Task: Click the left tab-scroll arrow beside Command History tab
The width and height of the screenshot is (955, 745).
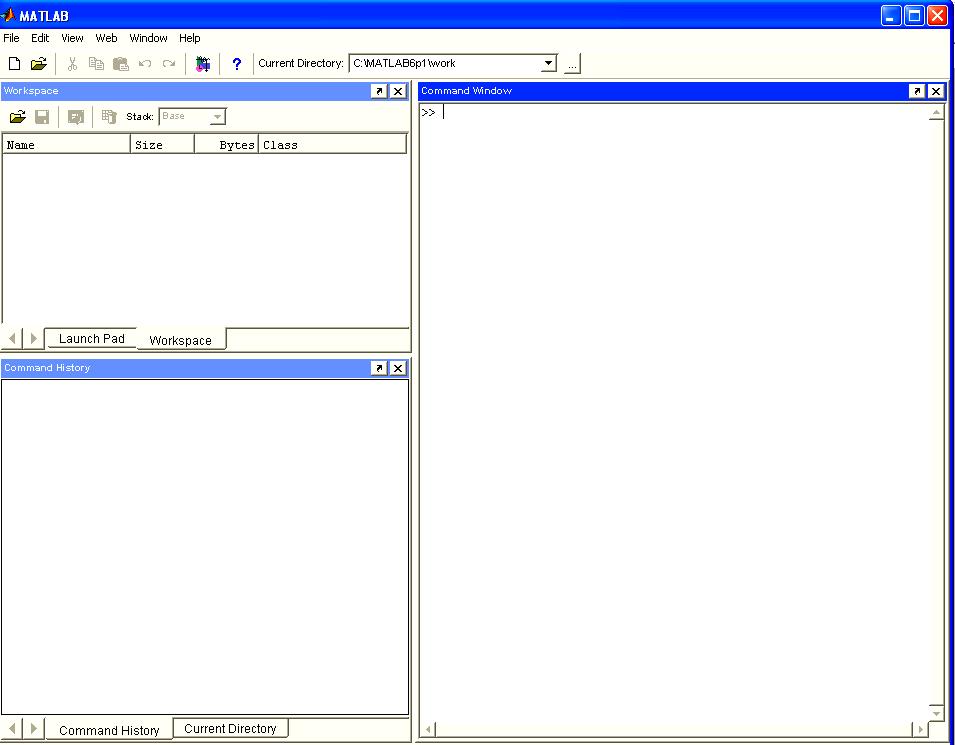Action: tap(12, 728)
